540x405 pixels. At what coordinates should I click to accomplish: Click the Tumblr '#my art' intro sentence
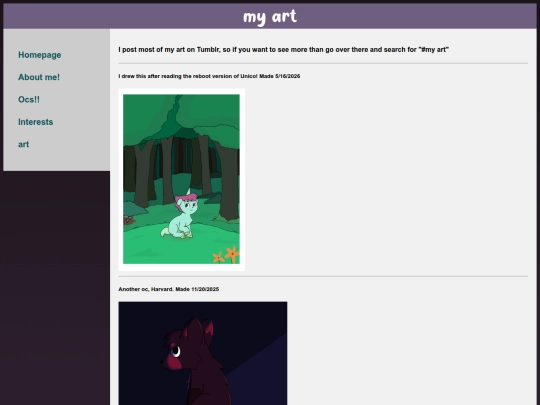283,50
